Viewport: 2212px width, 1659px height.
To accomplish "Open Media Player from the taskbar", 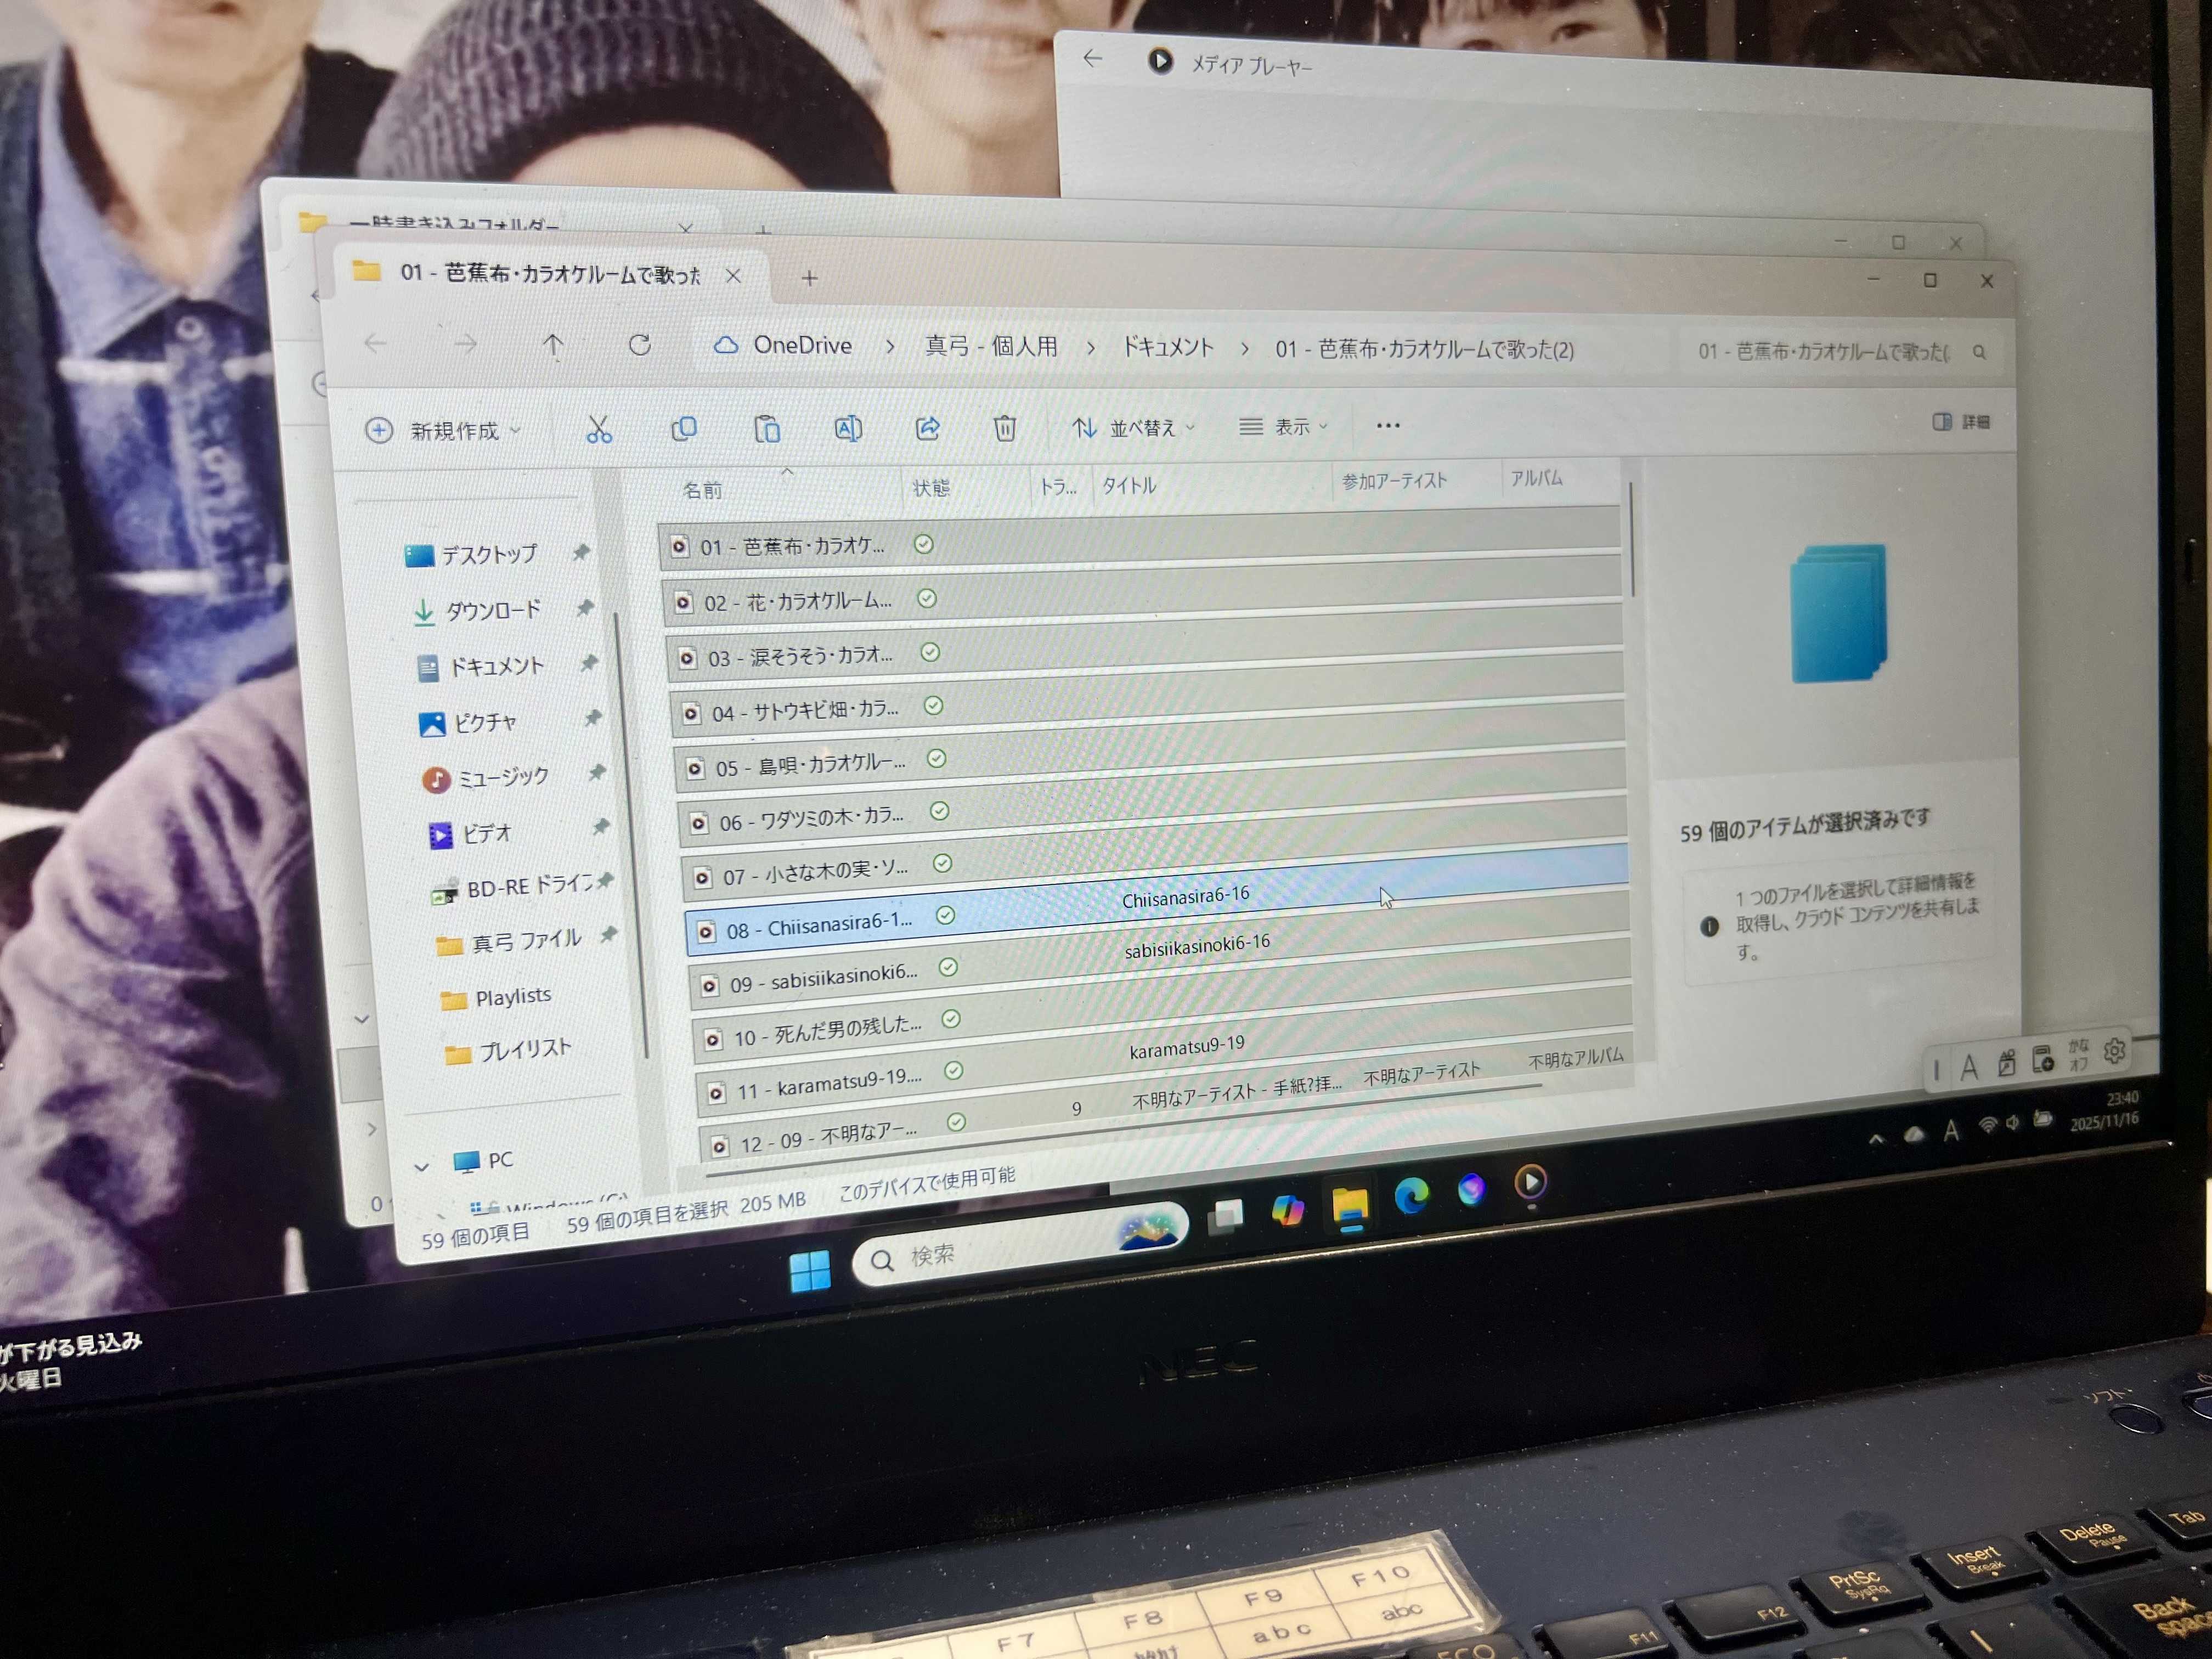I will (x=1530, y=1183).
